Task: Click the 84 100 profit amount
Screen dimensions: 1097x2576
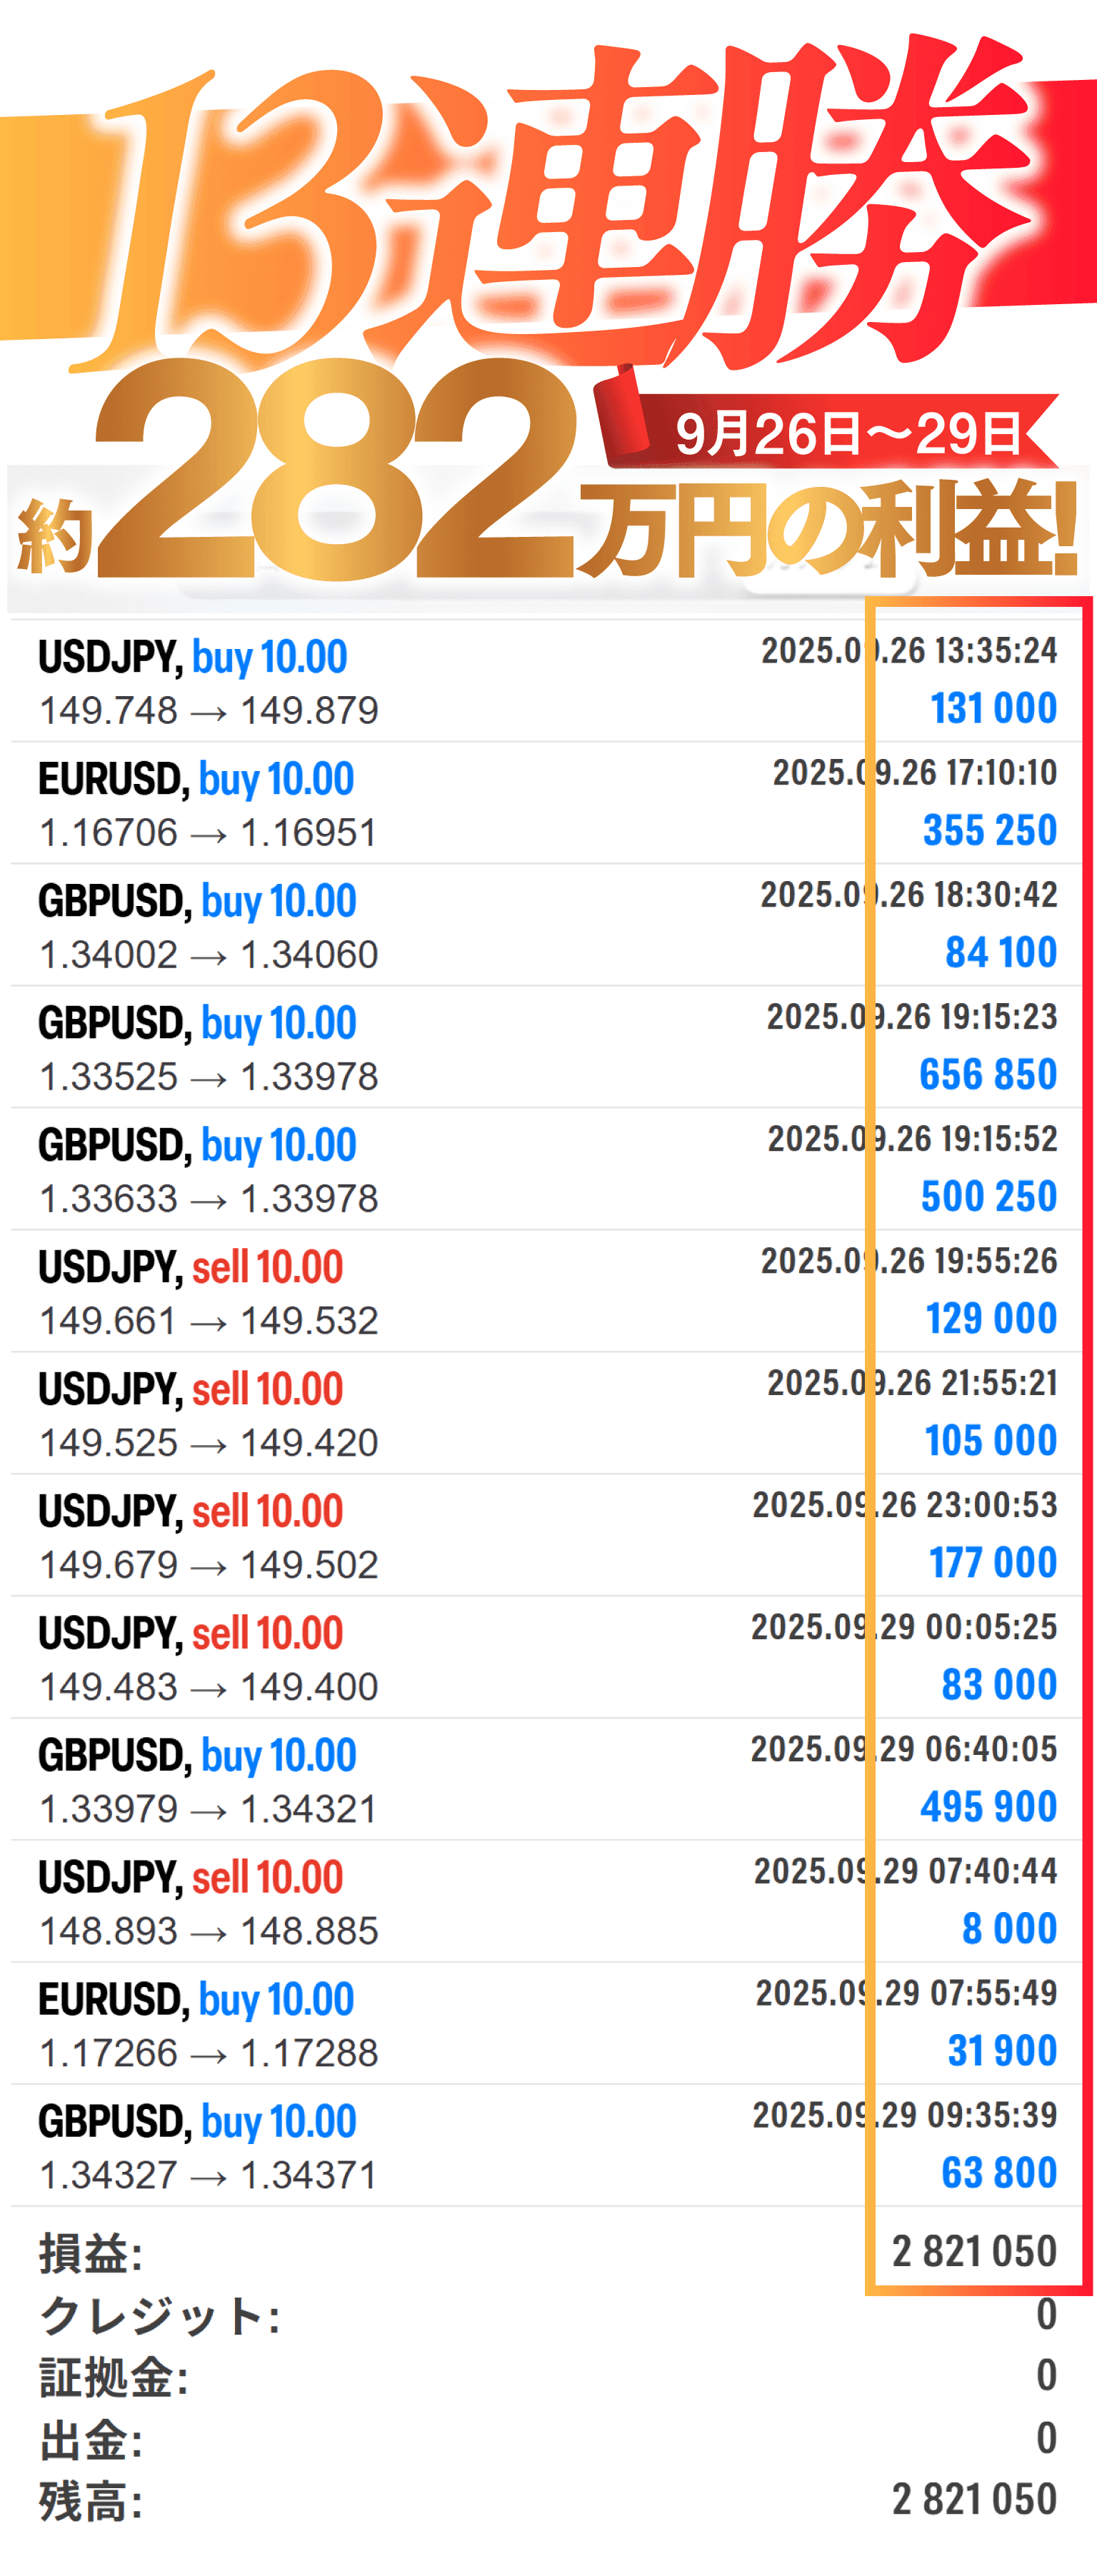Action: pyautogui.click(x=1001, y=952)
